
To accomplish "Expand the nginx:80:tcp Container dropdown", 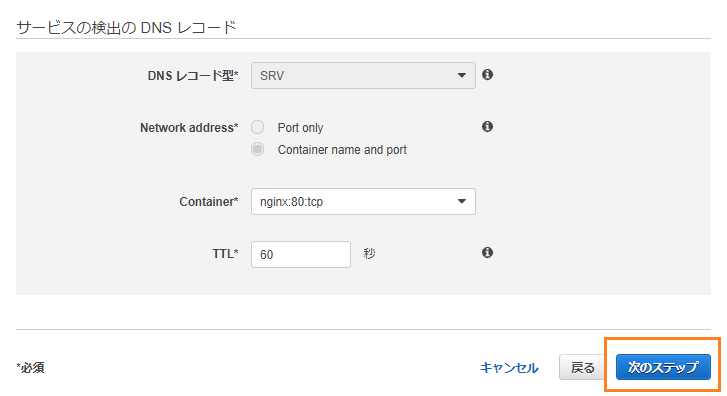I will coord(363,201).
